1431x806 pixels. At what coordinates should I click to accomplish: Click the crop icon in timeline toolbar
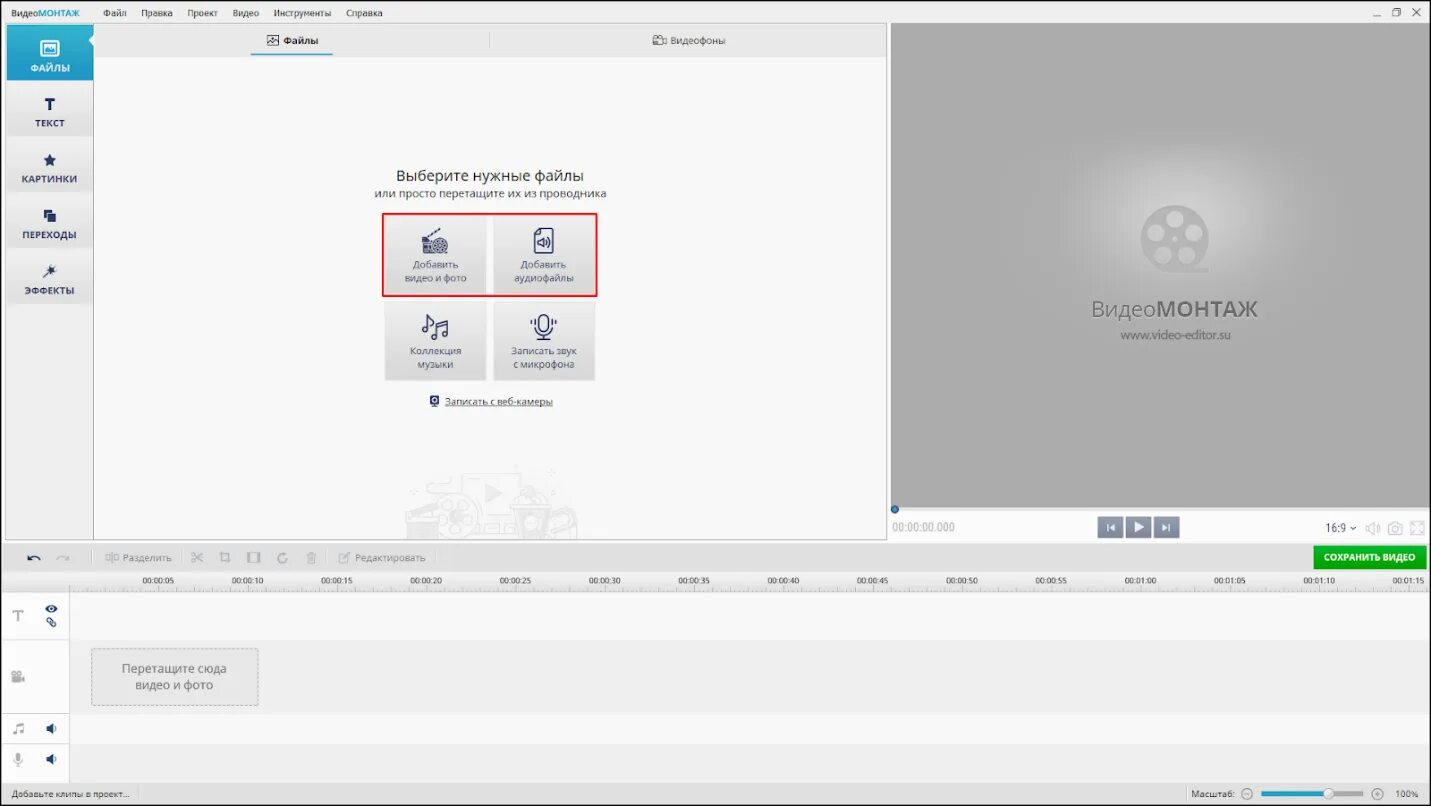[x=225, y=557]
